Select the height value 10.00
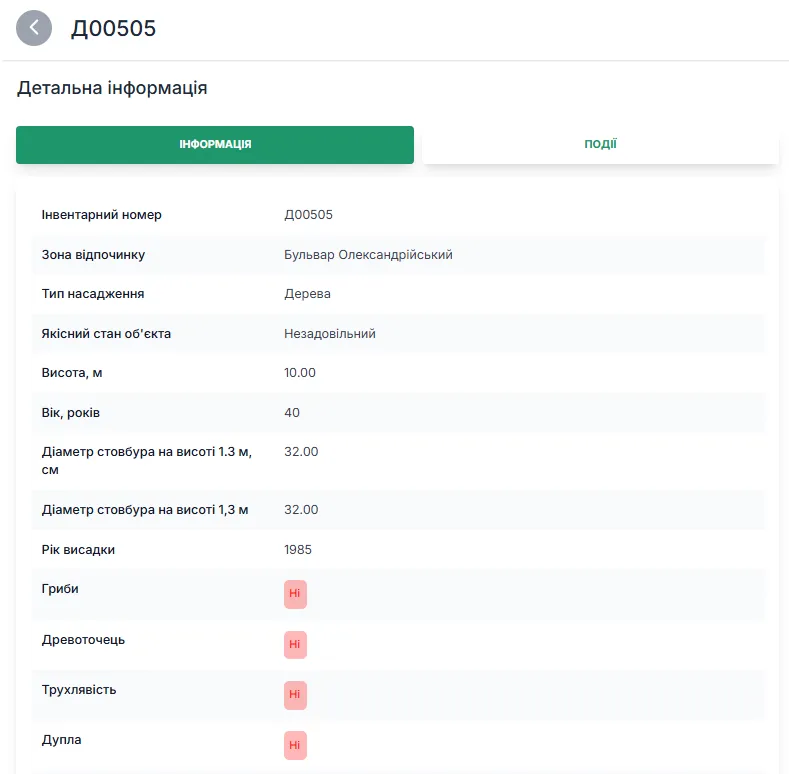 coord(300,373)
